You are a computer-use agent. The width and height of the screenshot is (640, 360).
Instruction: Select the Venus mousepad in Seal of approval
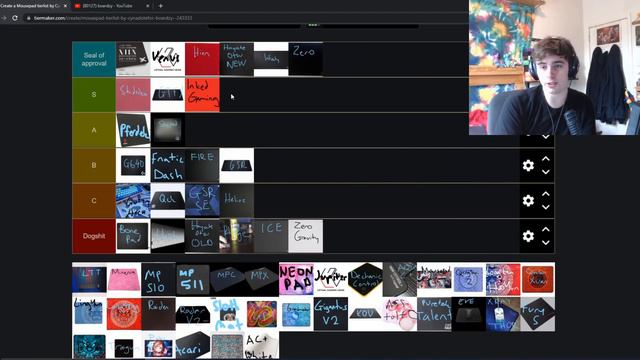pos(168,59)
